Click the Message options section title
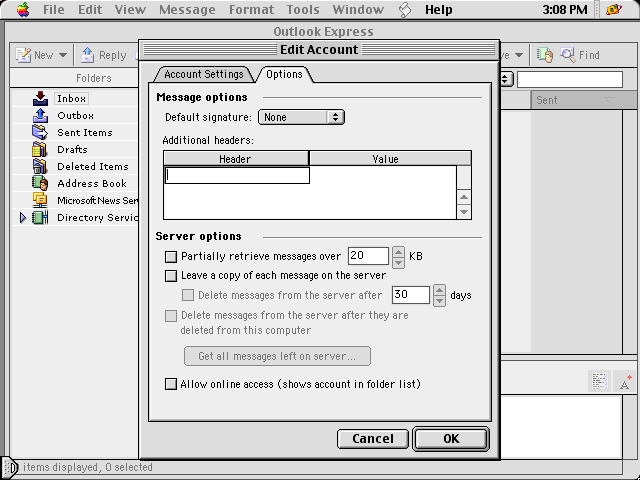The height and width of the screenshot is (480, 640). (x=202, y=97)
